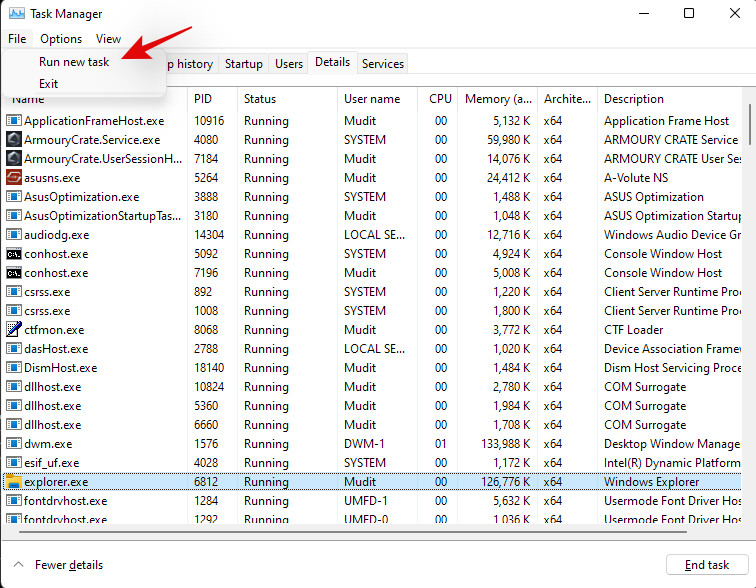Open the View menu

[x=108, y=39]
